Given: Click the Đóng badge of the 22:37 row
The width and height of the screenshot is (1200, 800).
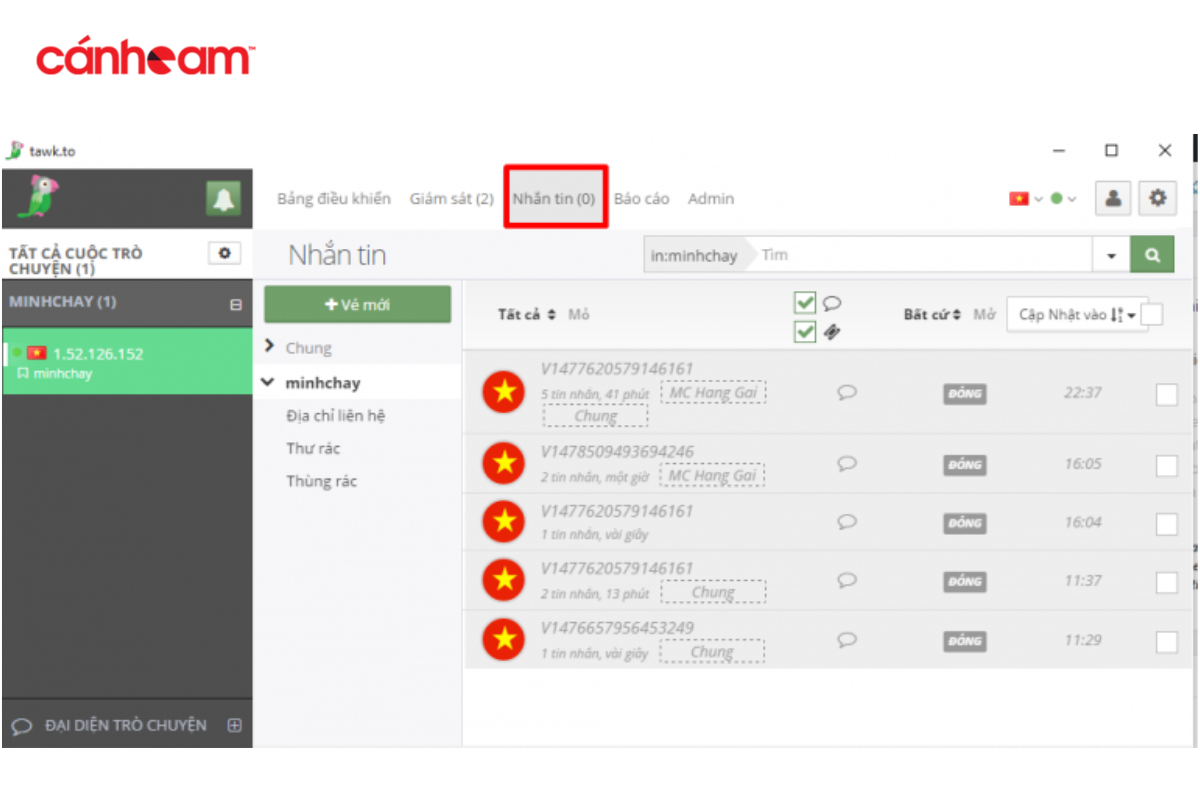Looking at the screenshot, I should [964, 393].
